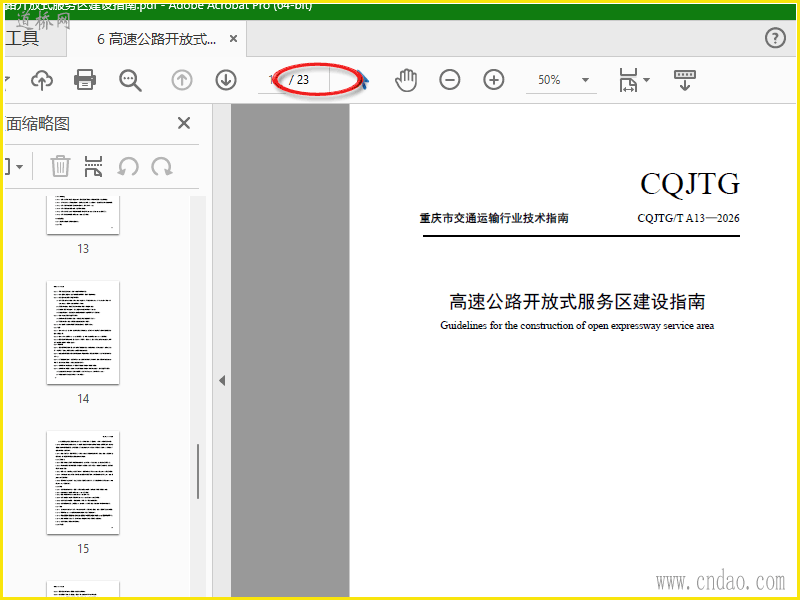Viewport: 800px width, 600px height.
Task: Rotate page clockwise in thumbnails panel
Action: click(x=162, y=166)
